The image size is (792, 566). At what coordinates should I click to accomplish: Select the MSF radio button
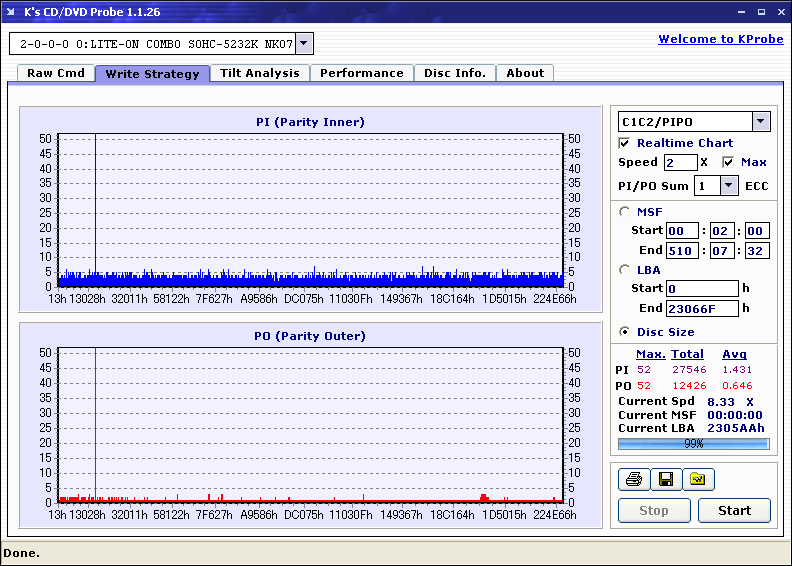(625, 211)
